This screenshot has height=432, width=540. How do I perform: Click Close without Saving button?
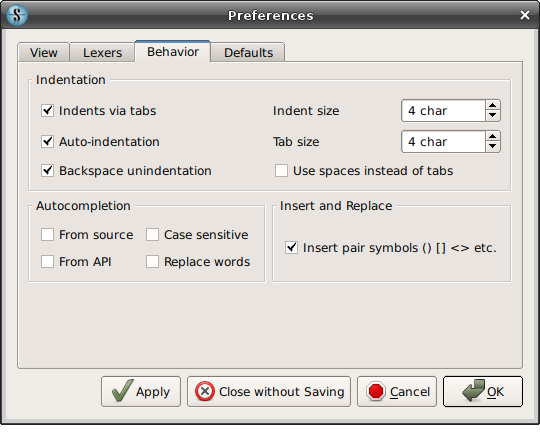(269, 391)
